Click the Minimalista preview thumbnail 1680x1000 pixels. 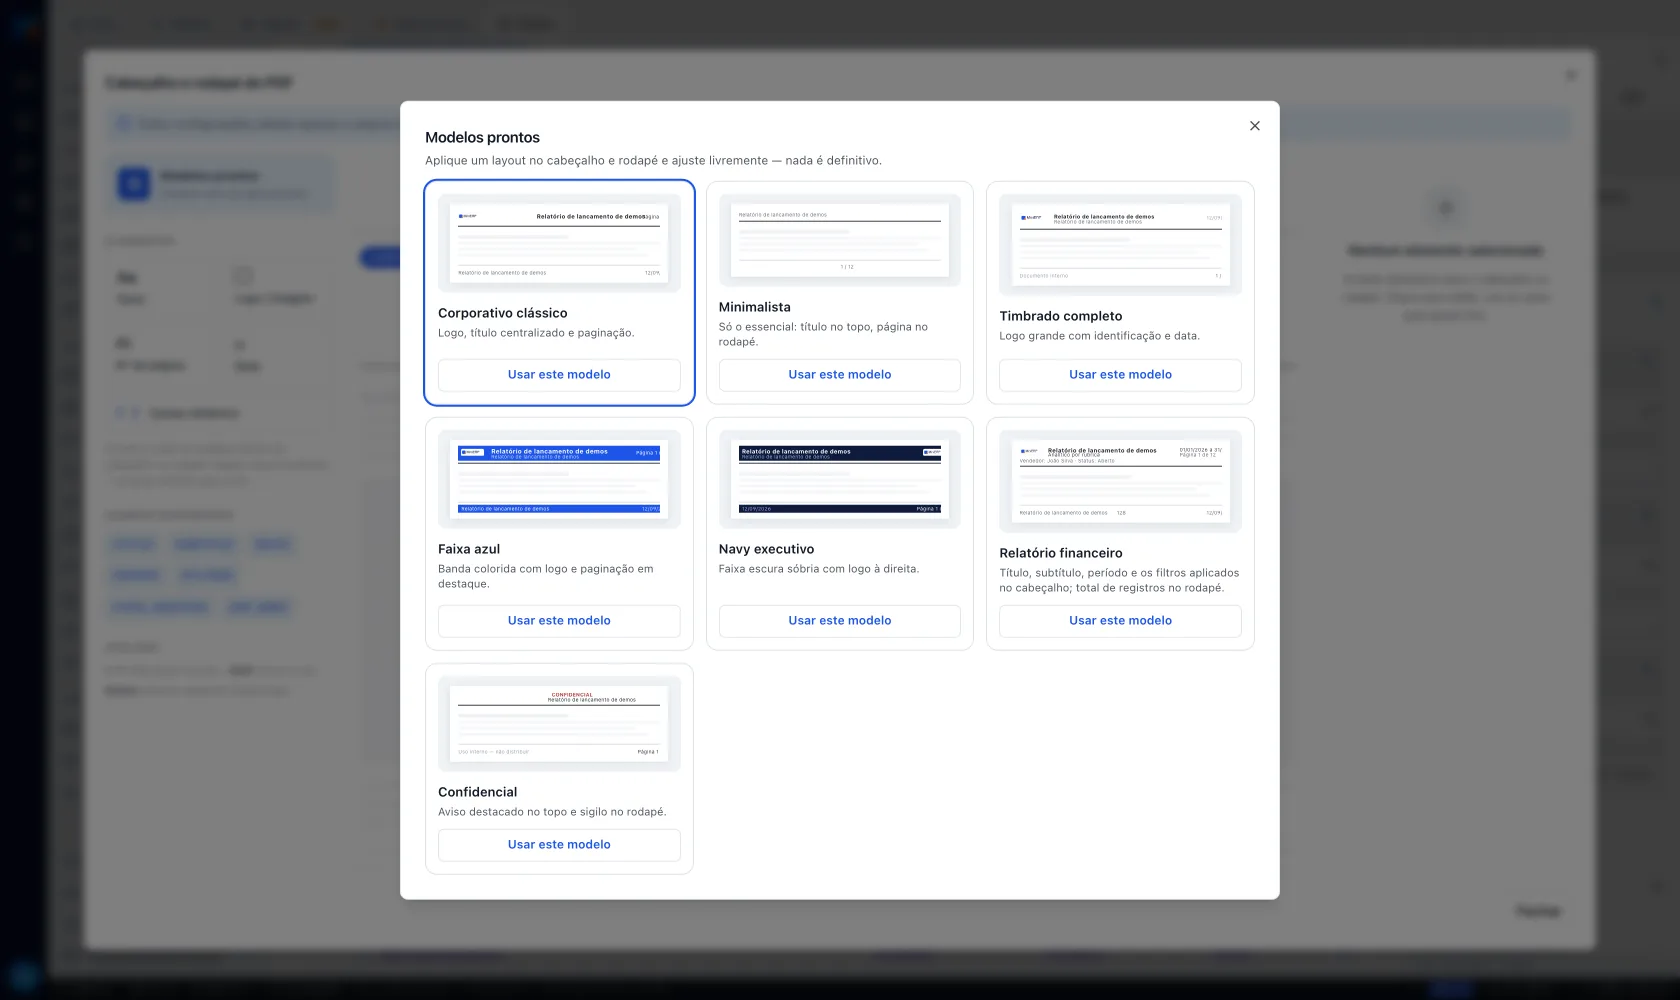pos(840,240)
